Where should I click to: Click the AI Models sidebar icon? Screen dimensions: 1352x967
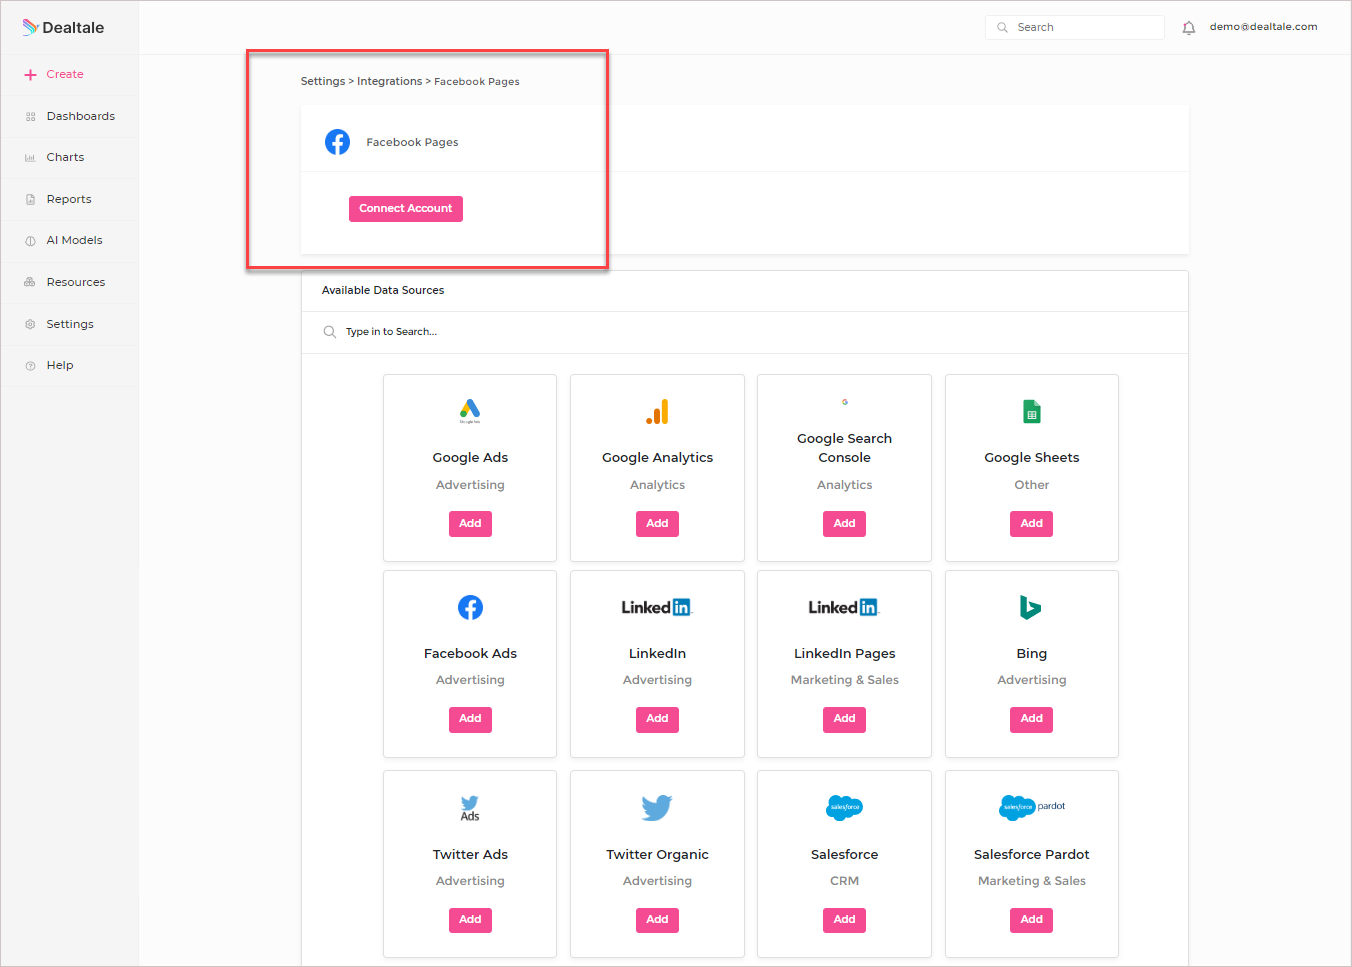point(30,241)
